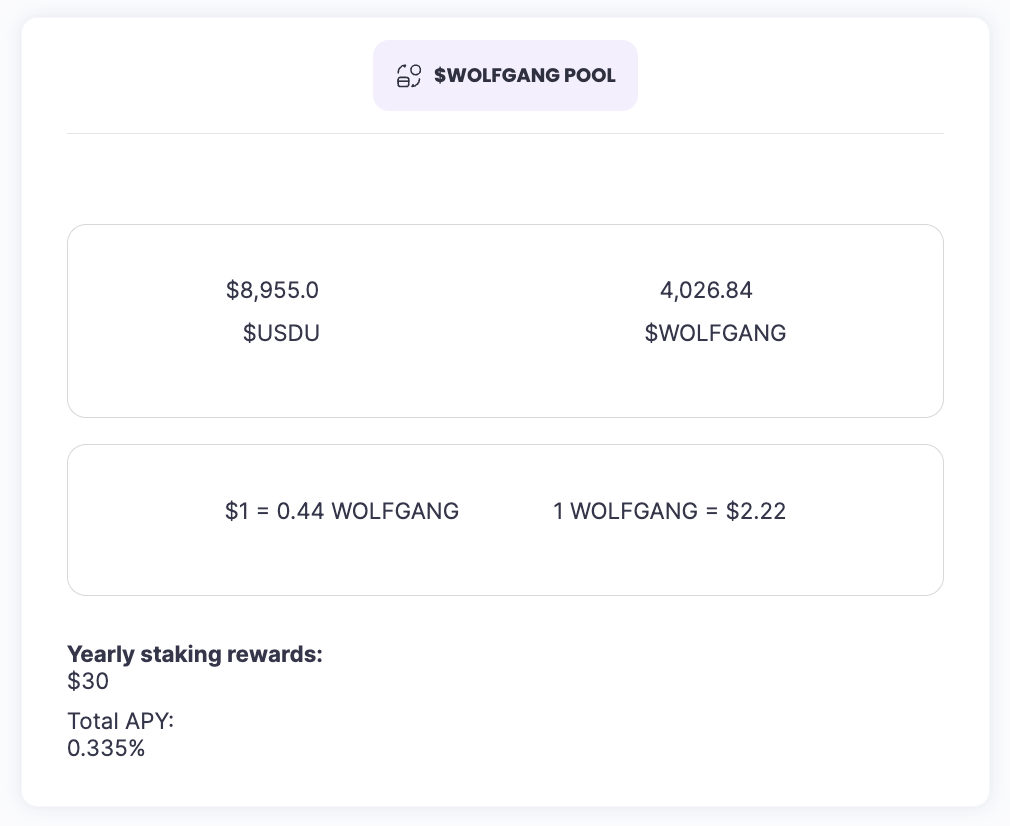This screenshot has height=826, width=1010.
Task: Click the Total APY label
Action: [x=121, y=721]
